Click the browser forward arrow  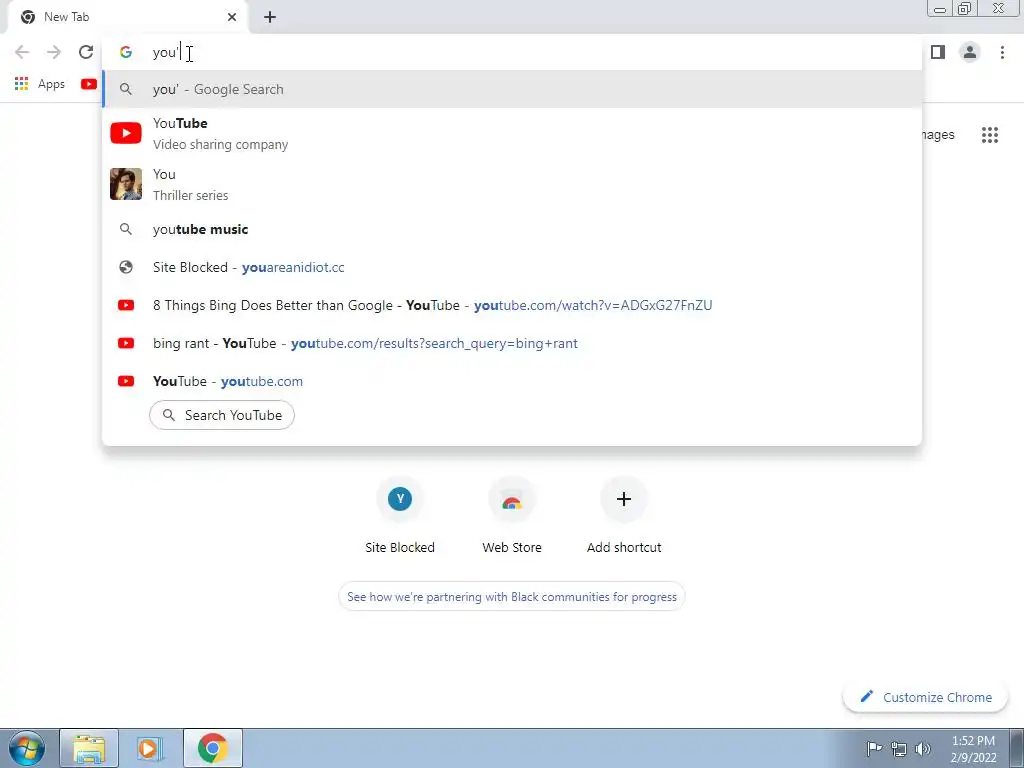tap(54, 52)
